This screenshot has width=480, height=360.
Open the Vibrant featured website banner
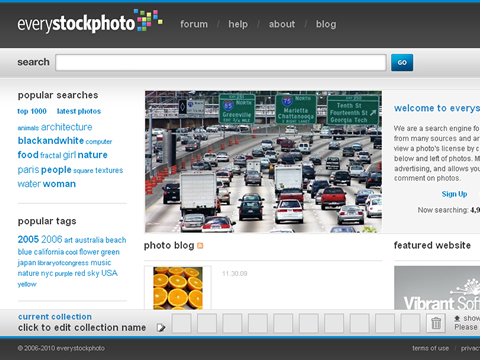point(437,288)
